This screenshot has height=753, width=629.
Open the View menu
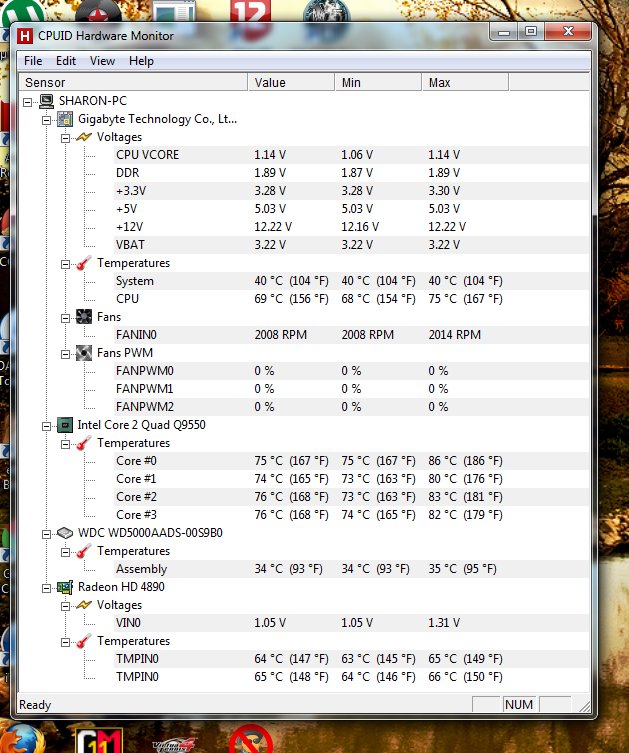pos(102,61)
